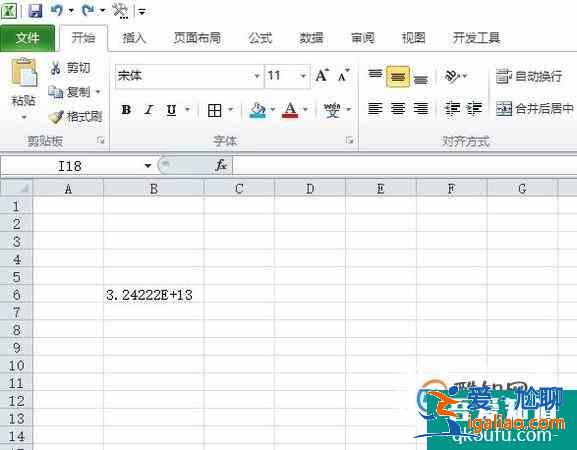Screen dimensions: 577x450
Task: Select cell B6 containing 3.24222E+13
Action: (153, 295)
